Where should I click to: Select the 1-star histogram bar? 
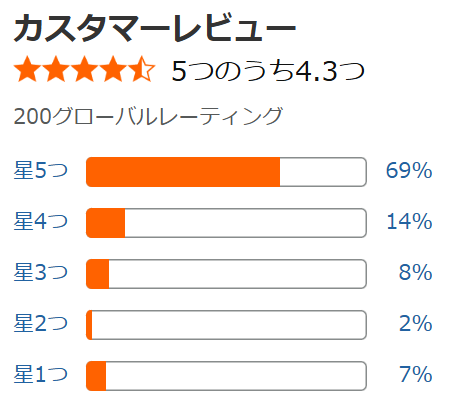click(226, 376)
